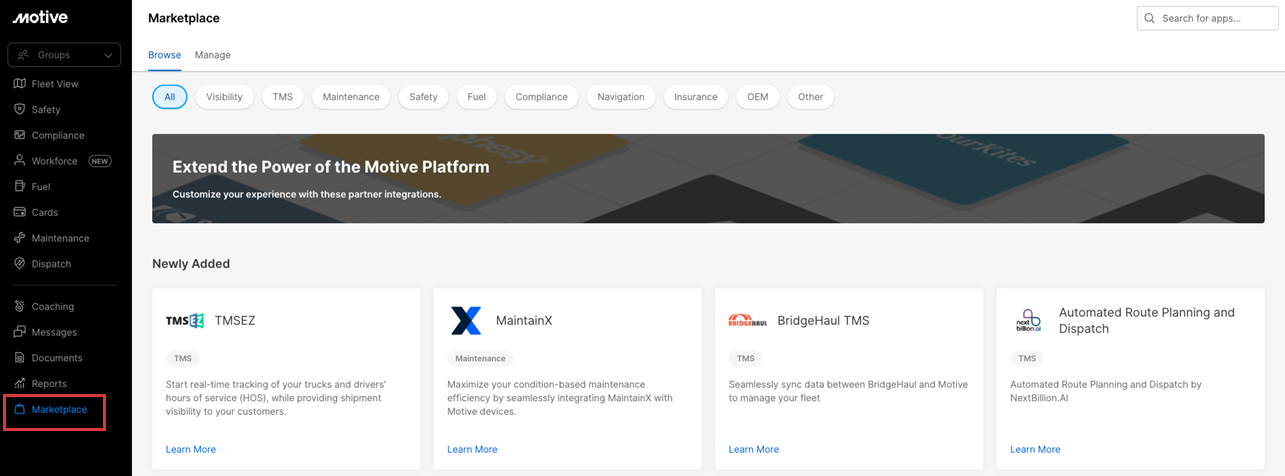Click Learn More under BridgeHaul TMS
Viewport: 1285px width, 476px height.
click(753, 450)
